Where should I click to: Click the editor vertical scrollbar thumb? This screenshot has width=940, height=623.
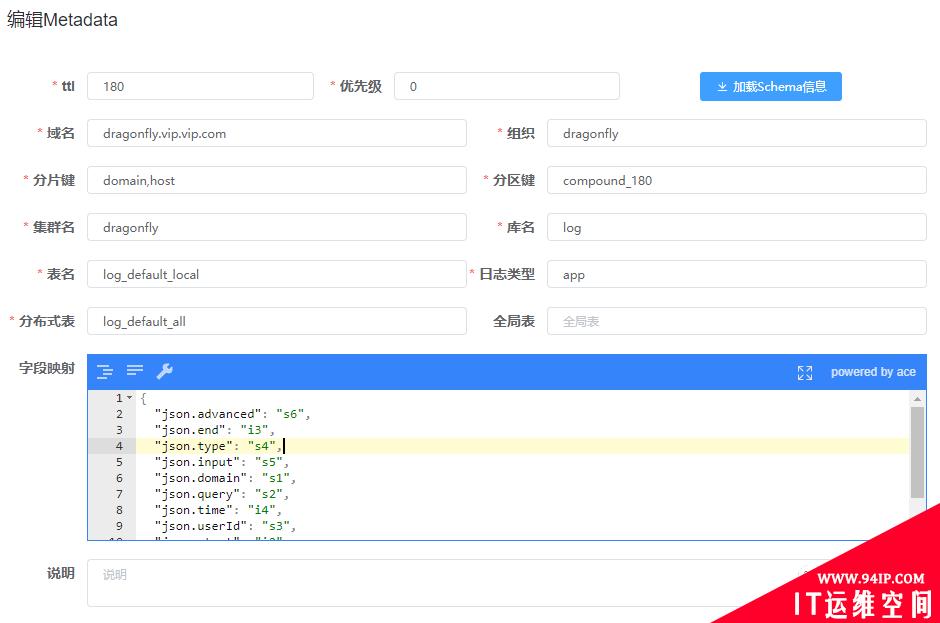[x=917, y=453]
